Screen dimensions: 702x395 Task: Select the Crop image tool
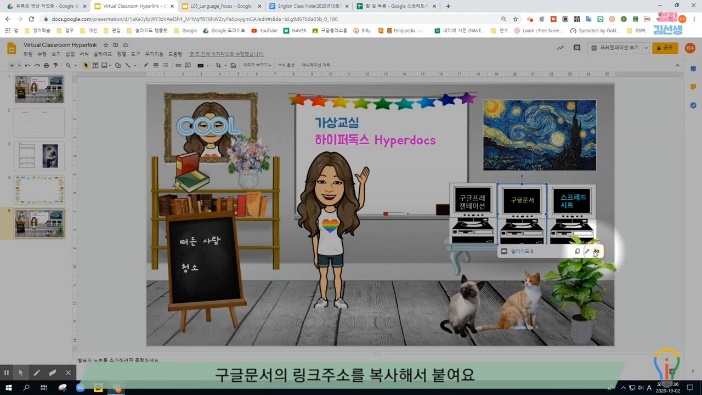click(218, 65)
